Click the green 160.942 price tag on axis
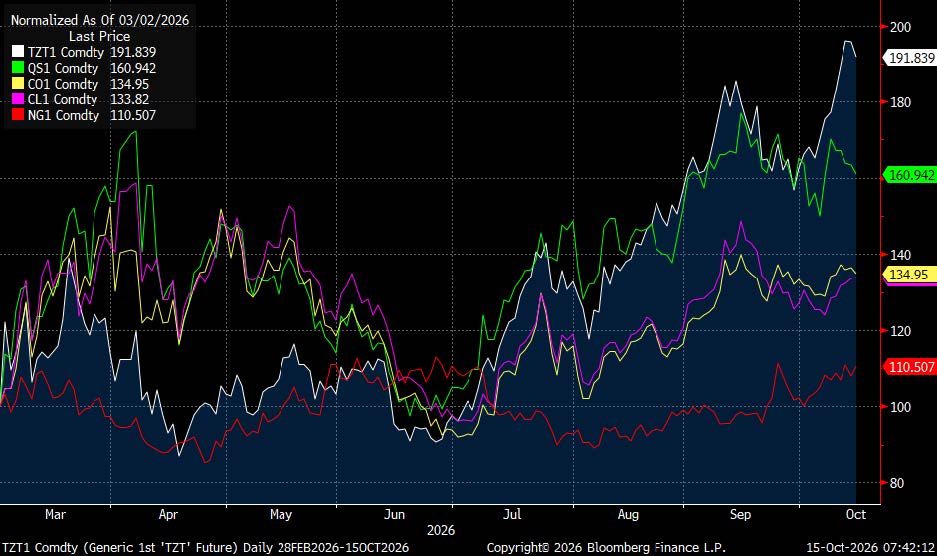This screenshot has height=556, width=937. click(x=911, y=175)
